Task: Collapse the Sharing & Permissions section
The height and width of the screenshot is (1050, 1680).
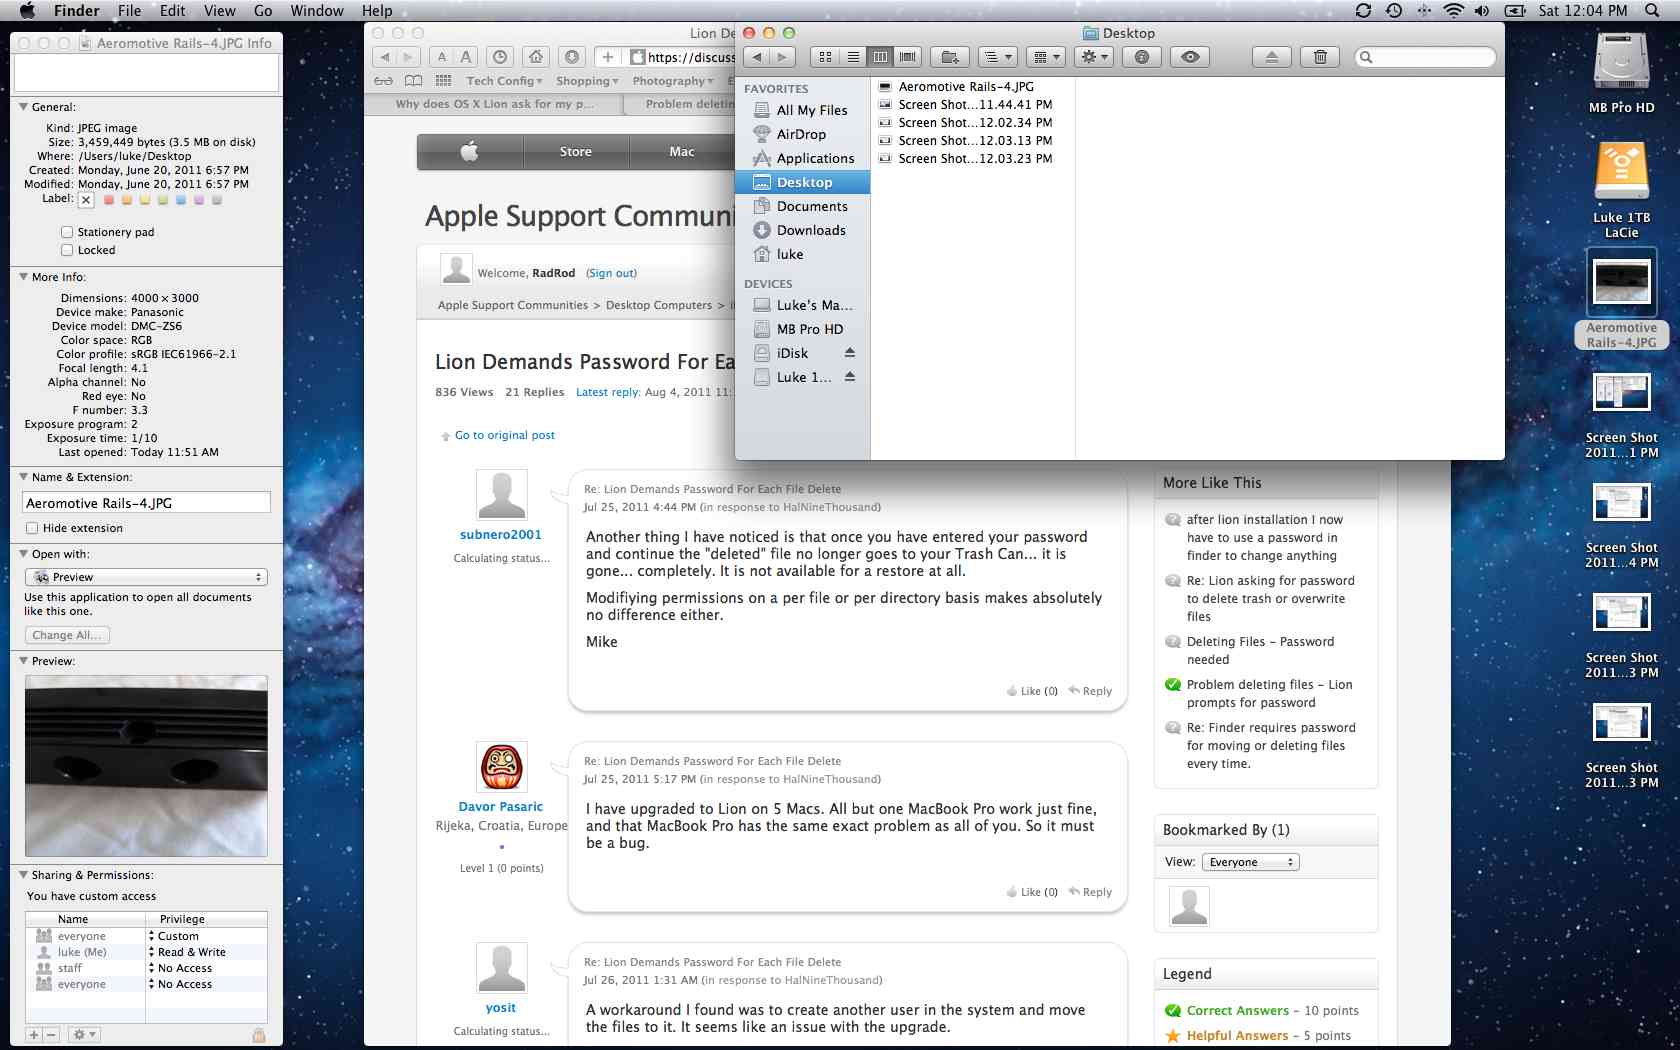Action: click(x=23, y=875)
